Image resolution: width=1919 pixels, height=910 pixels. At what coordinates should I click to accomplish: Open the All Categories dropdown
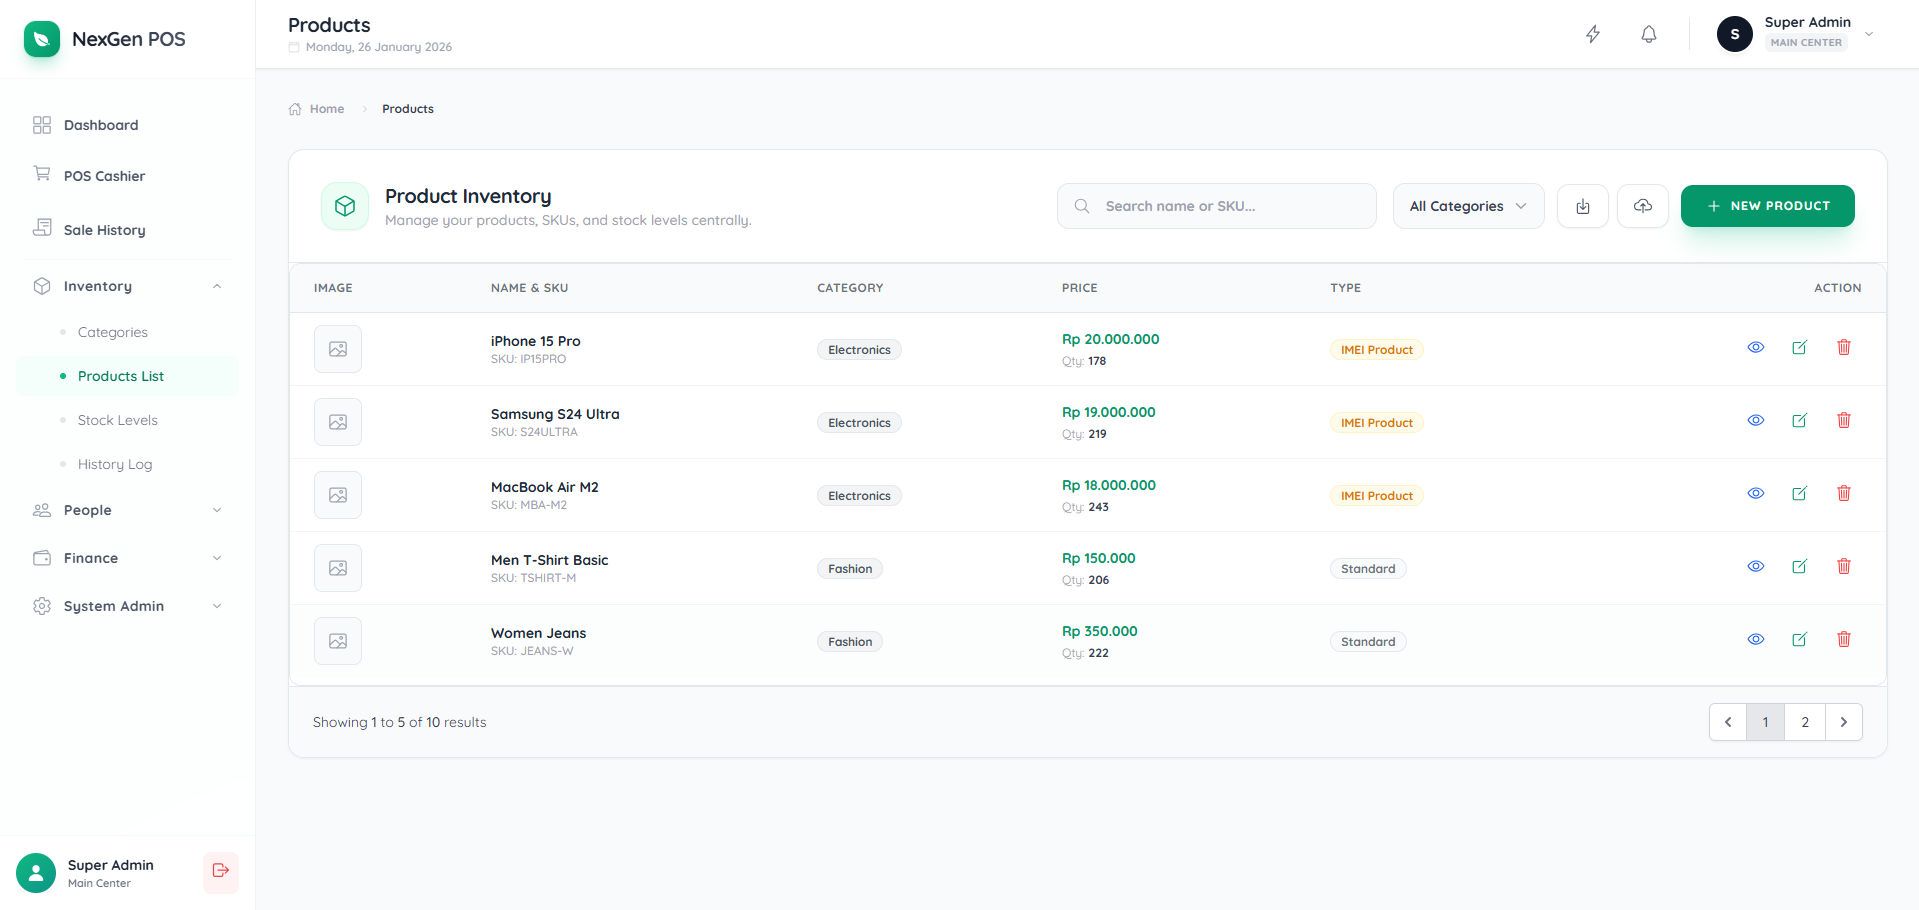(x=1467, y=206)
